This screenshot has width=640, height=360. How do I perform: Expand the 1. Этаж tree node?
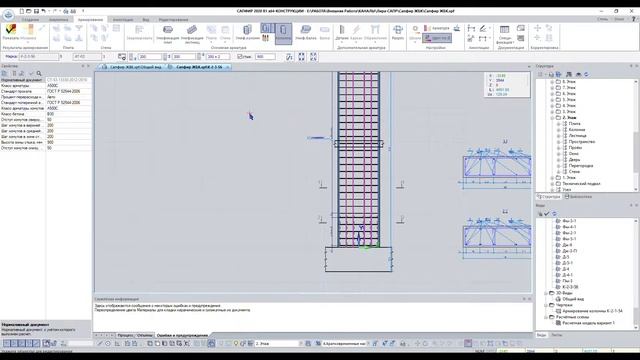tap(552, 178)
